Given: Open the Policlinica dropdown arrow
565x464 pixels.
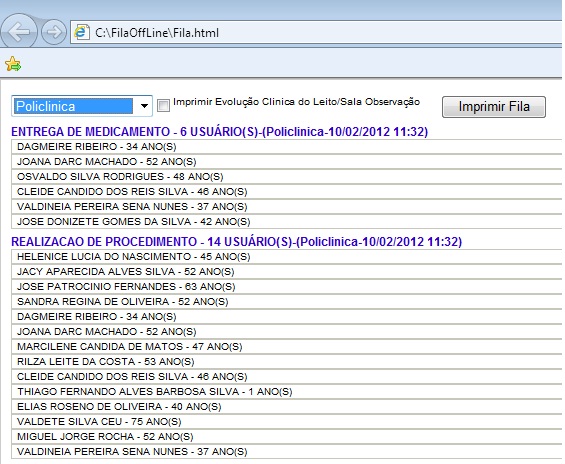Looking at the screenshot, I should (x=144, y=106).
